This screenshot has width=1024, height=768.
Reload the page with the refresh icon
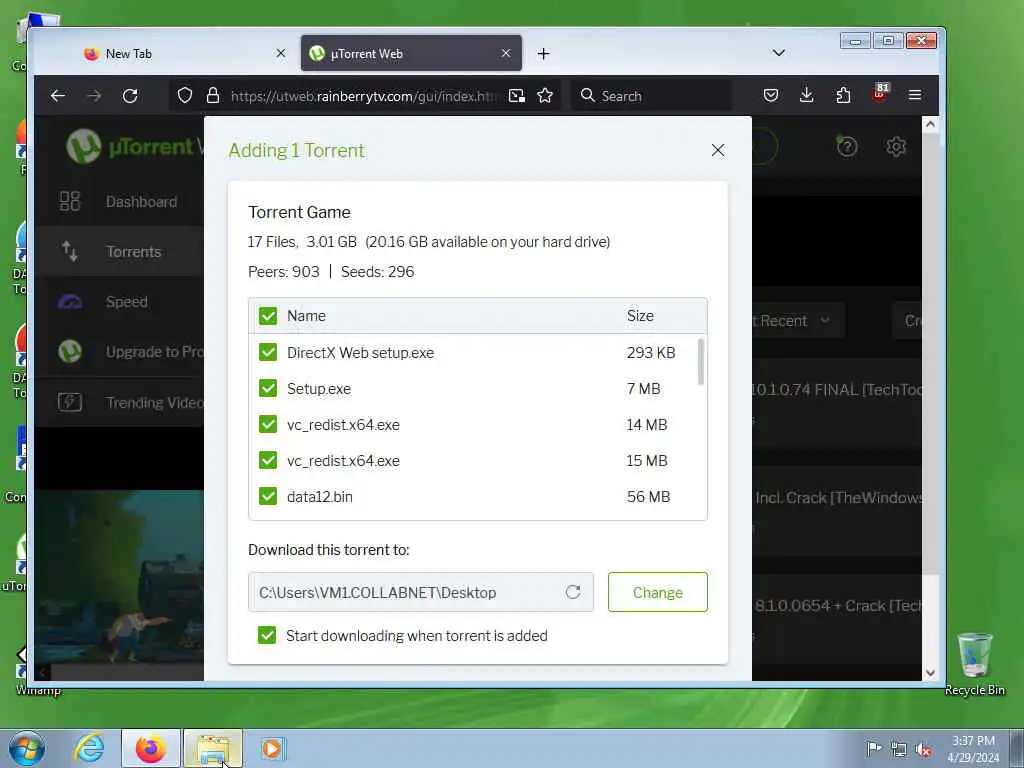click(x=130, y=96)
